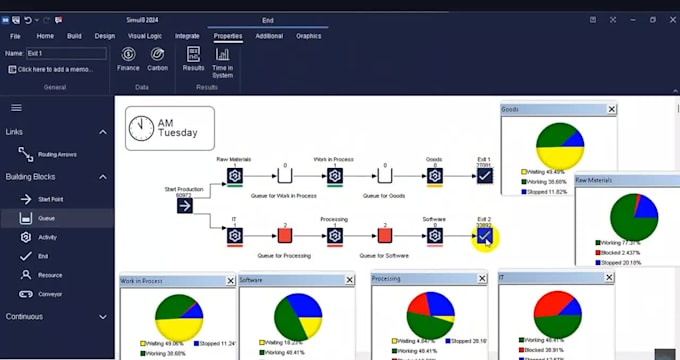
Task: Collapse the ribbon with the chevron
Action: coord(675,91)
